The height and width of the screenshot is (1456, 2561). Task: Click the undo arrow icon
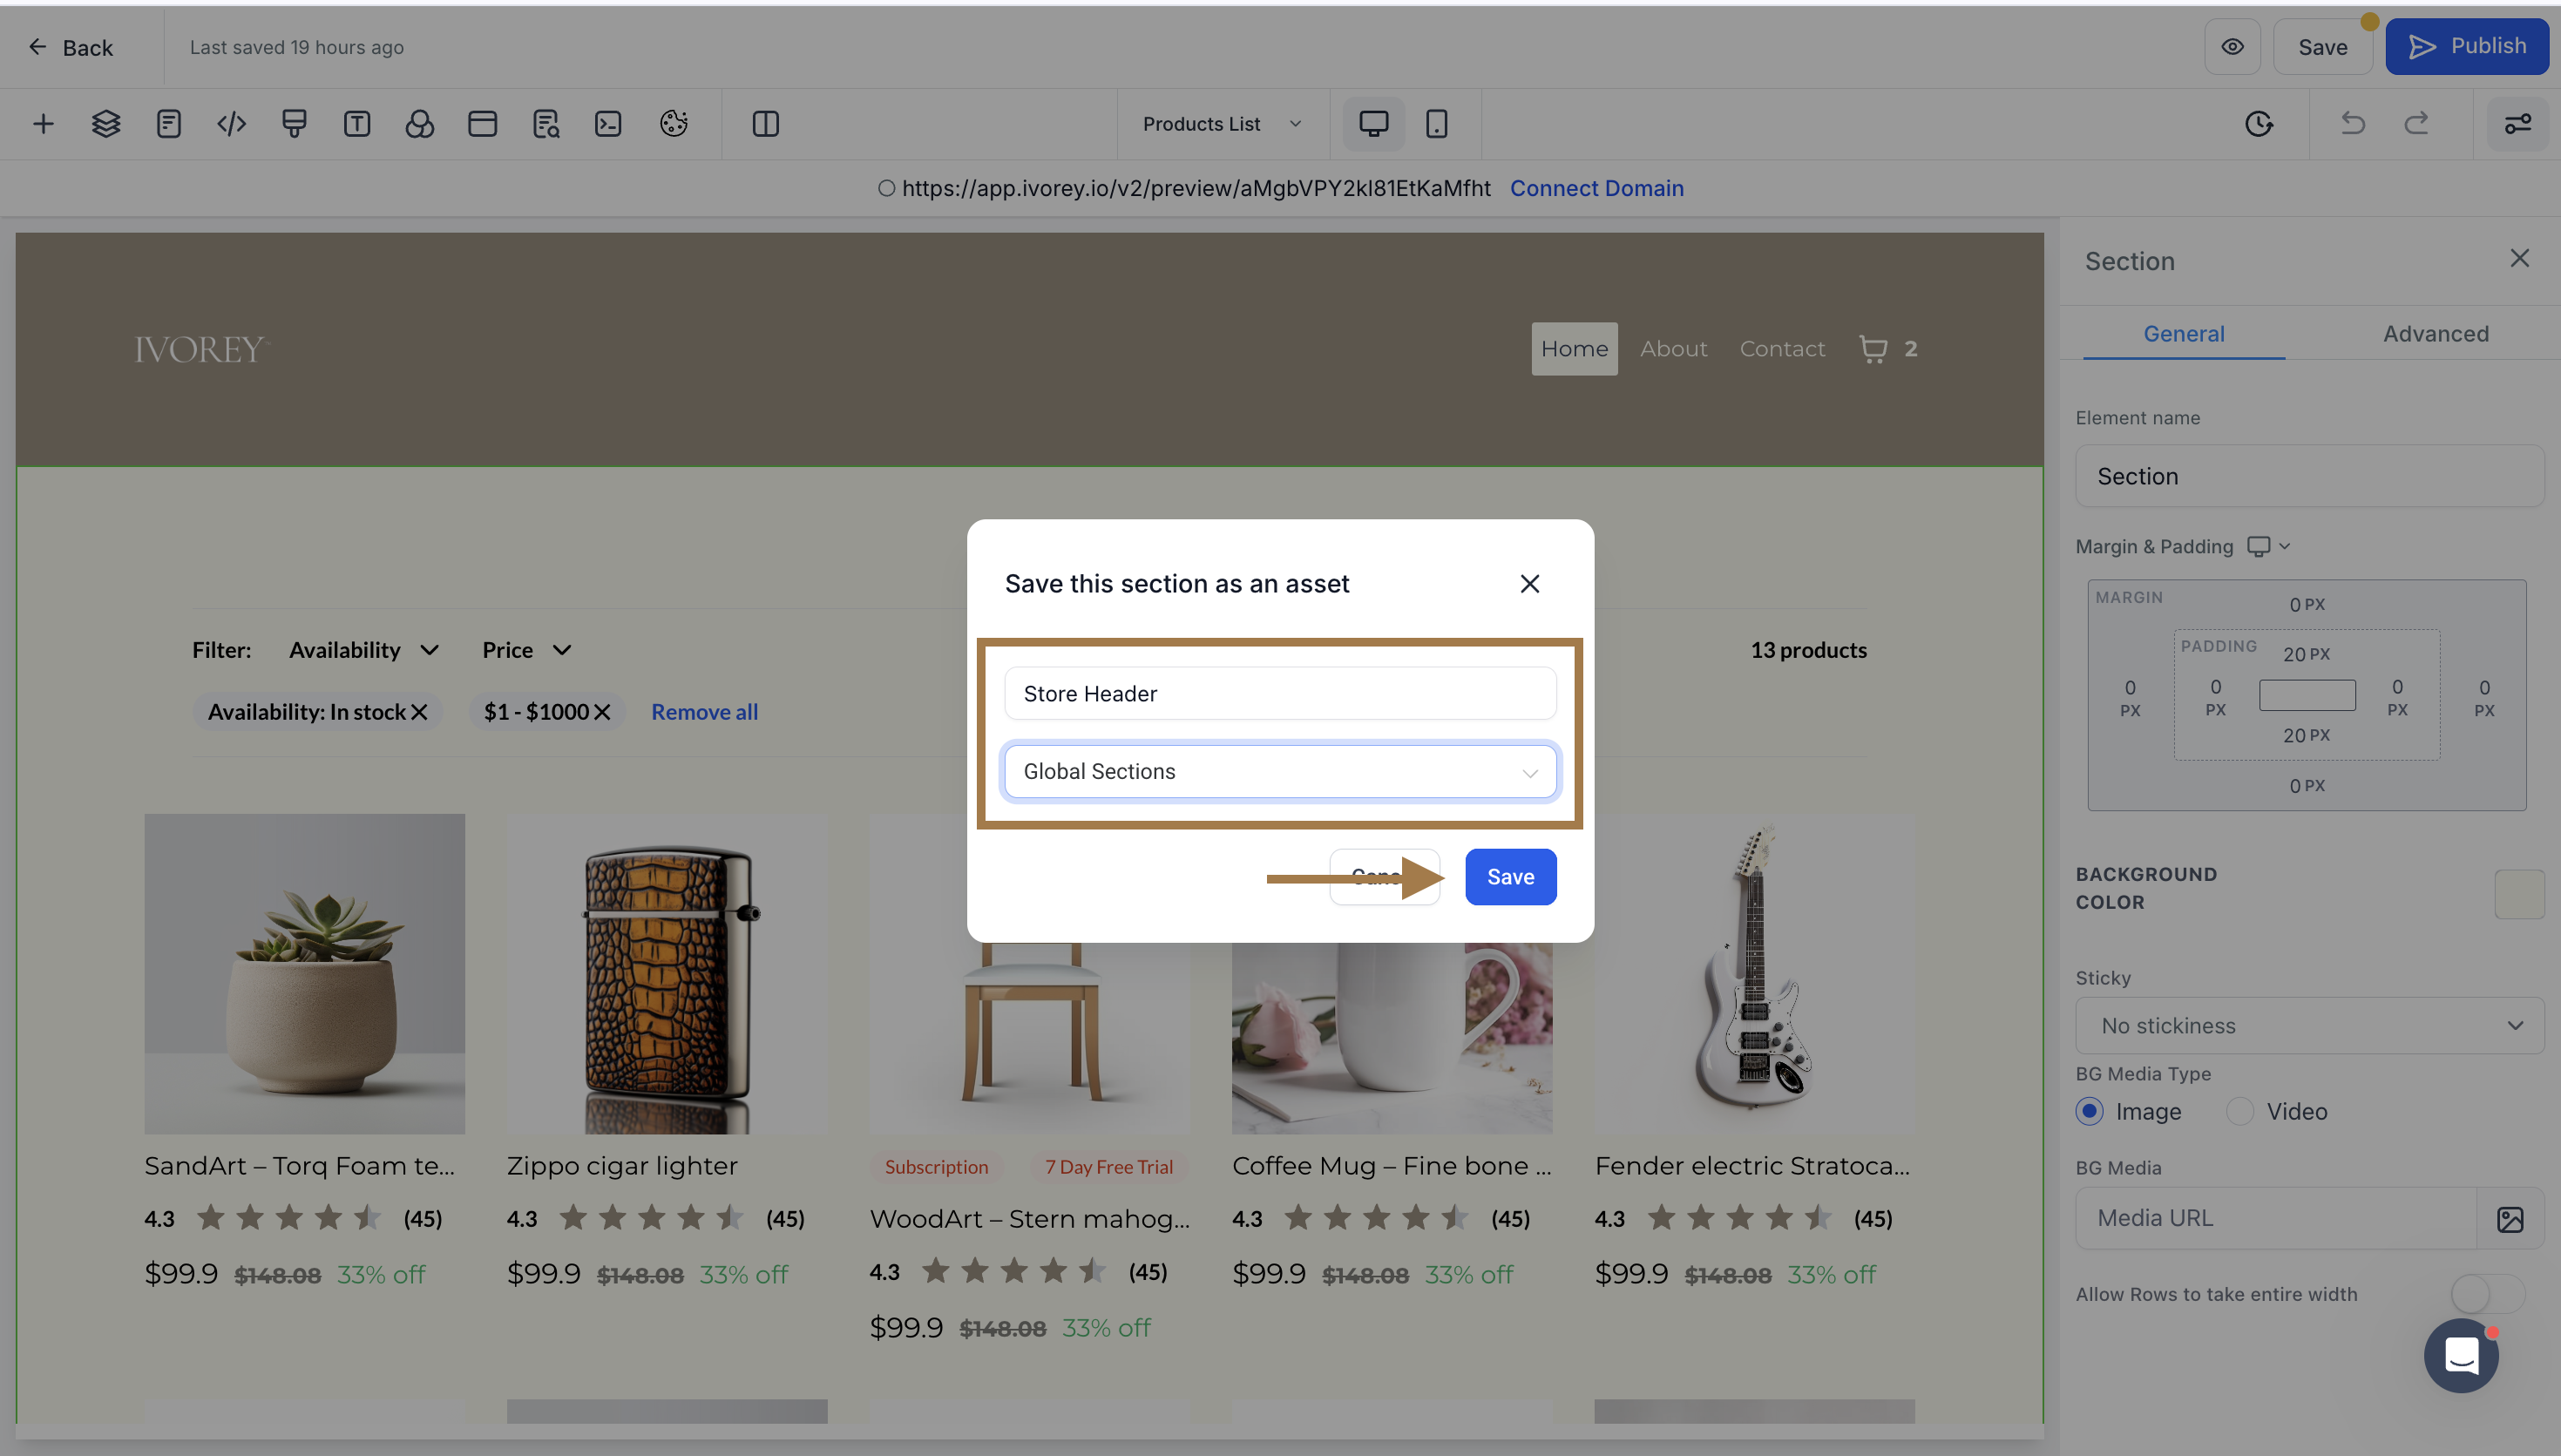2352,124
